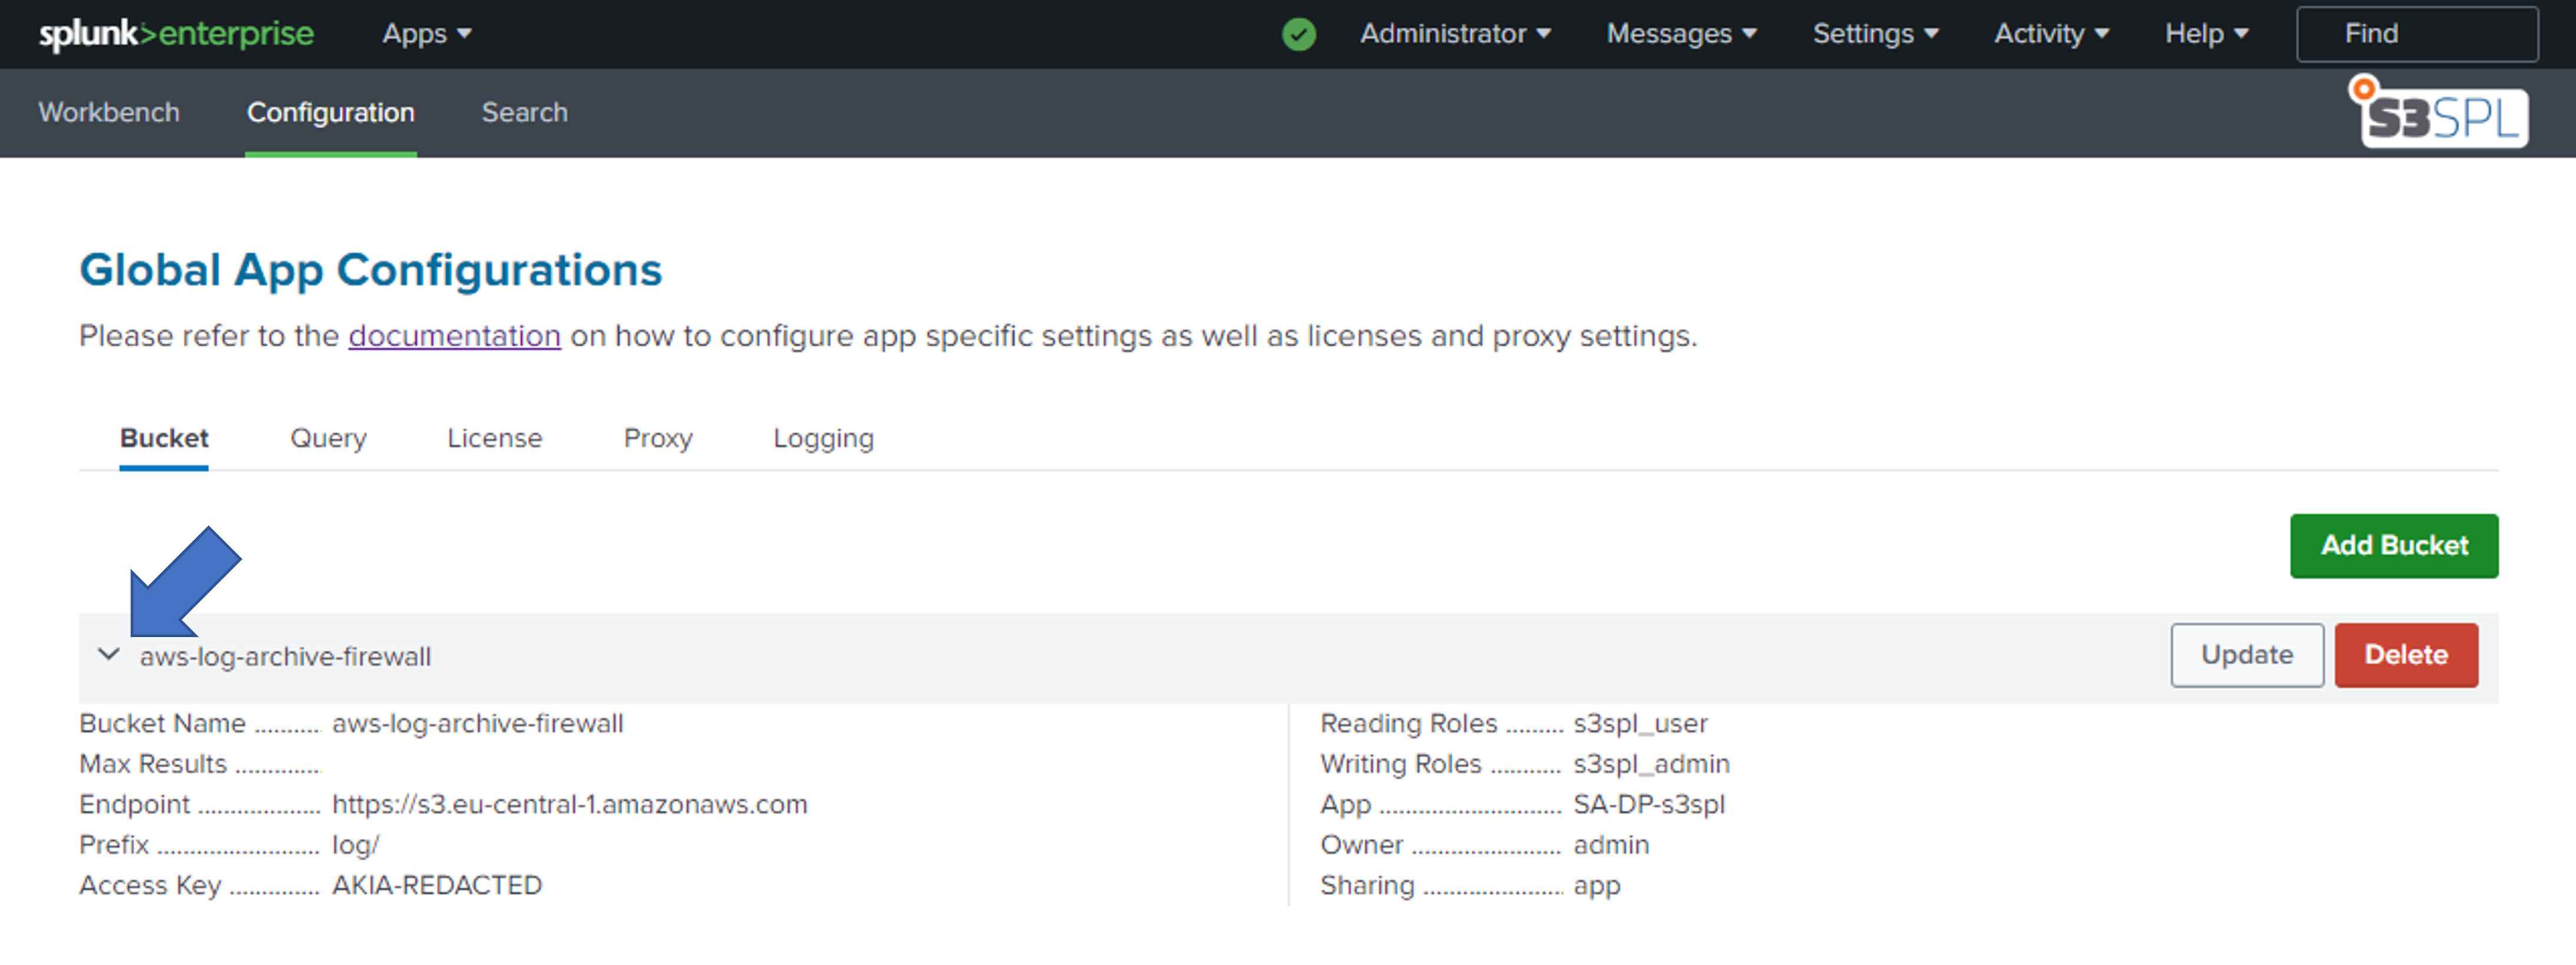Select the Proxy tab
2576x965 pixels.
coord(657,438)
